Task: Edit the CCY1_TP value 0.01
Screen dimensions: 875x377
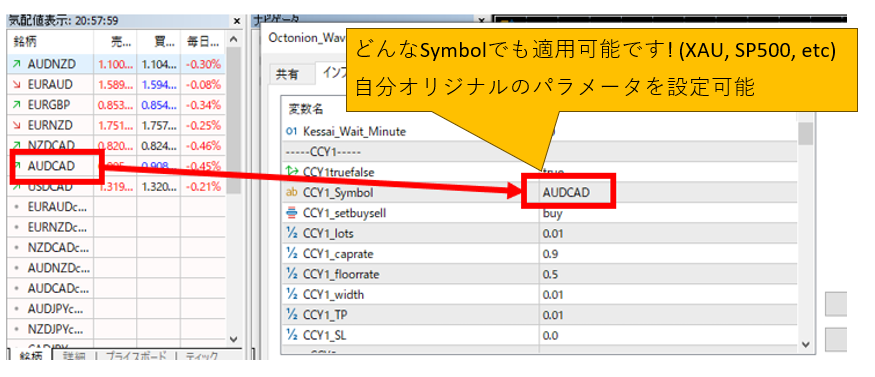Action: coord(669,315)
